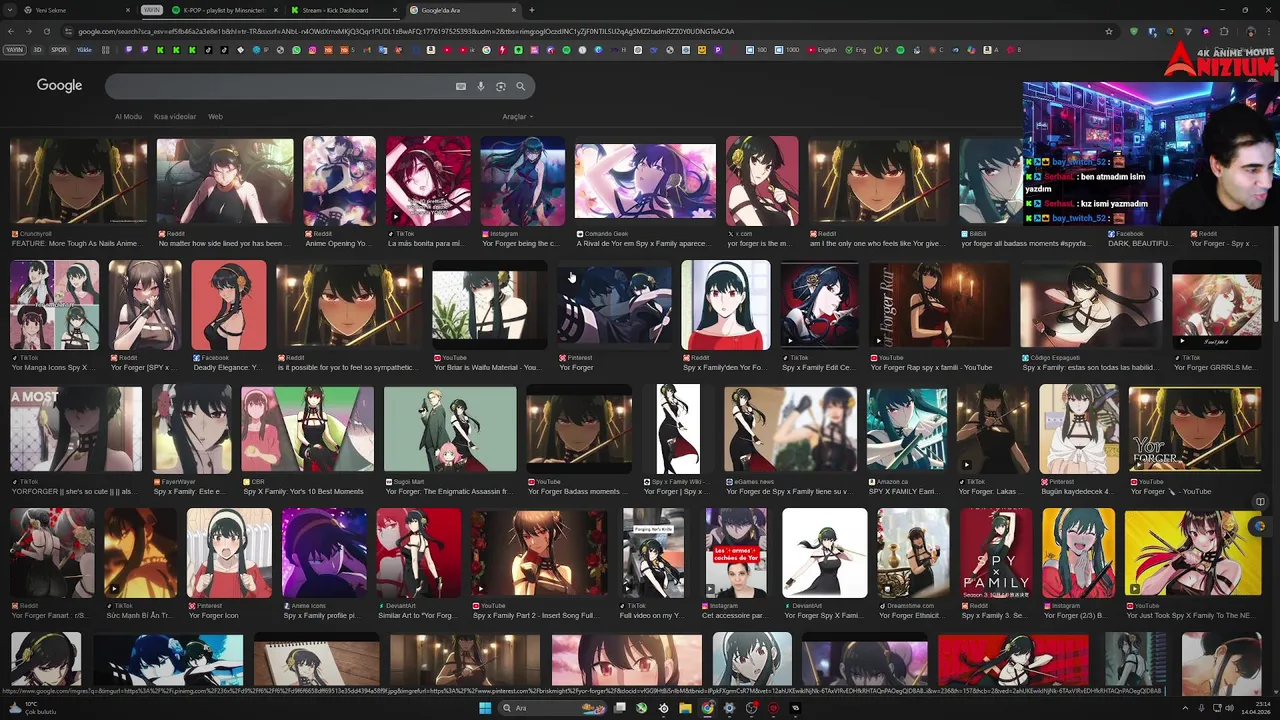
Task: Open Sugoi Mart 'Enigmatic Assassin' image
Action: click(450, 429)
